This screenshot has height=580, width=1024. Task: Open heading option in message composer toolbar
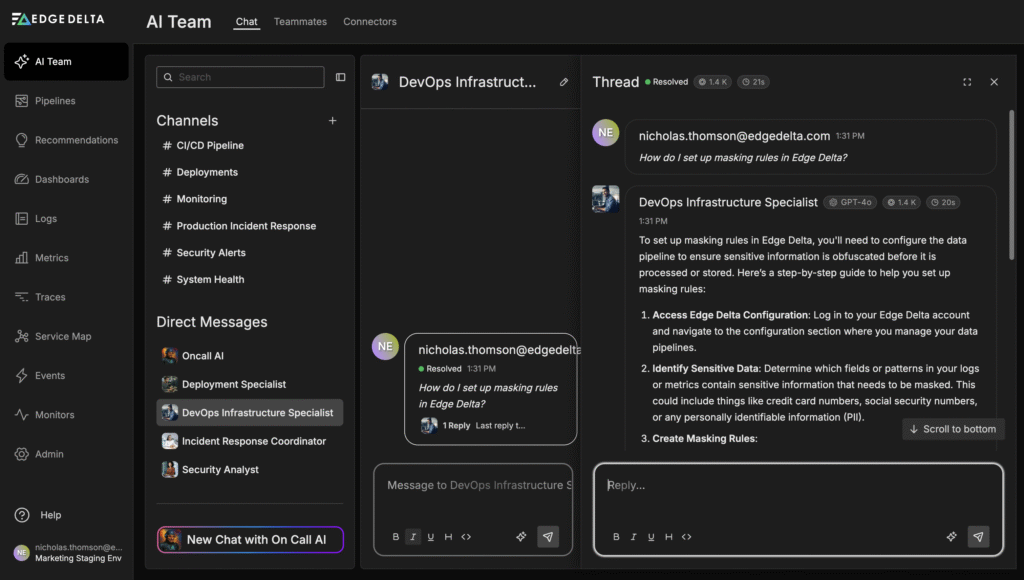click(x=448, y=537)
